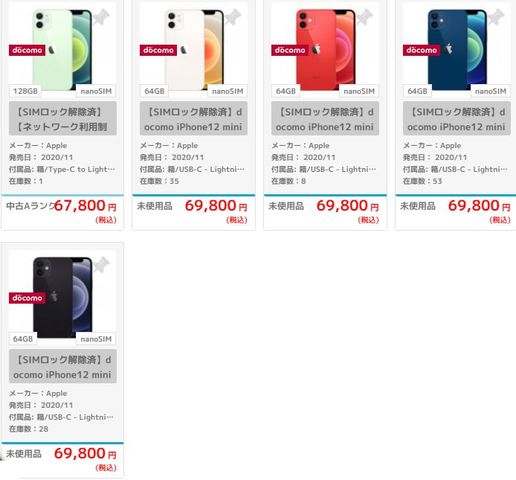
Task: Pin the blue iPhone 12 mini listing
Action: click(x=496, y=17)
